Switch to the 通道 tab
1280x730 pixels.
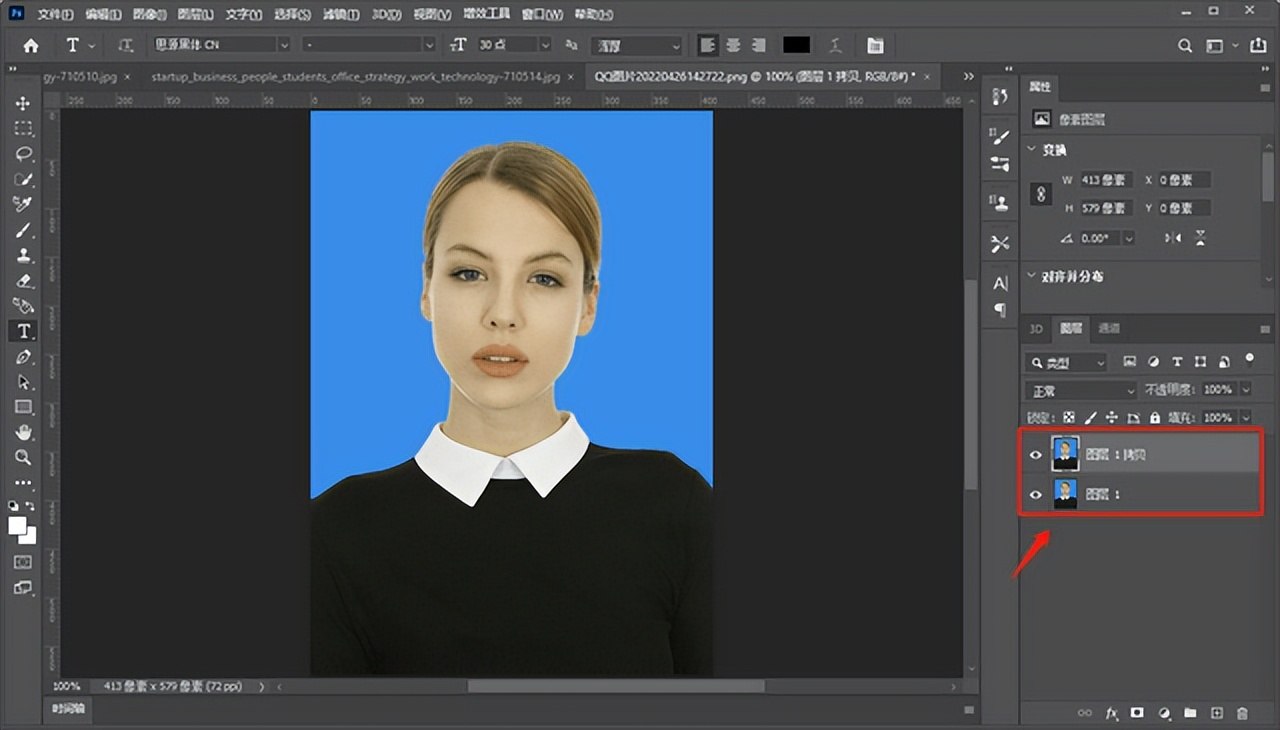tap(1109, 328)
